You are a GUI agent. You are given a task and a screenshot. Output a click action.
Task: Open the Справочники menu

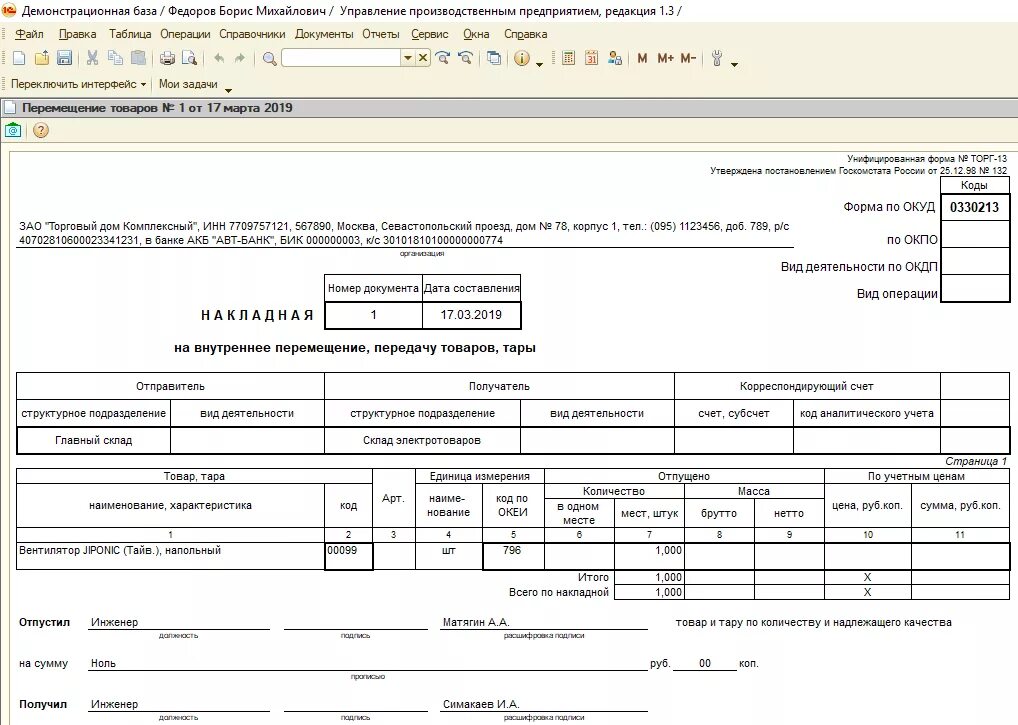point(252,34)
